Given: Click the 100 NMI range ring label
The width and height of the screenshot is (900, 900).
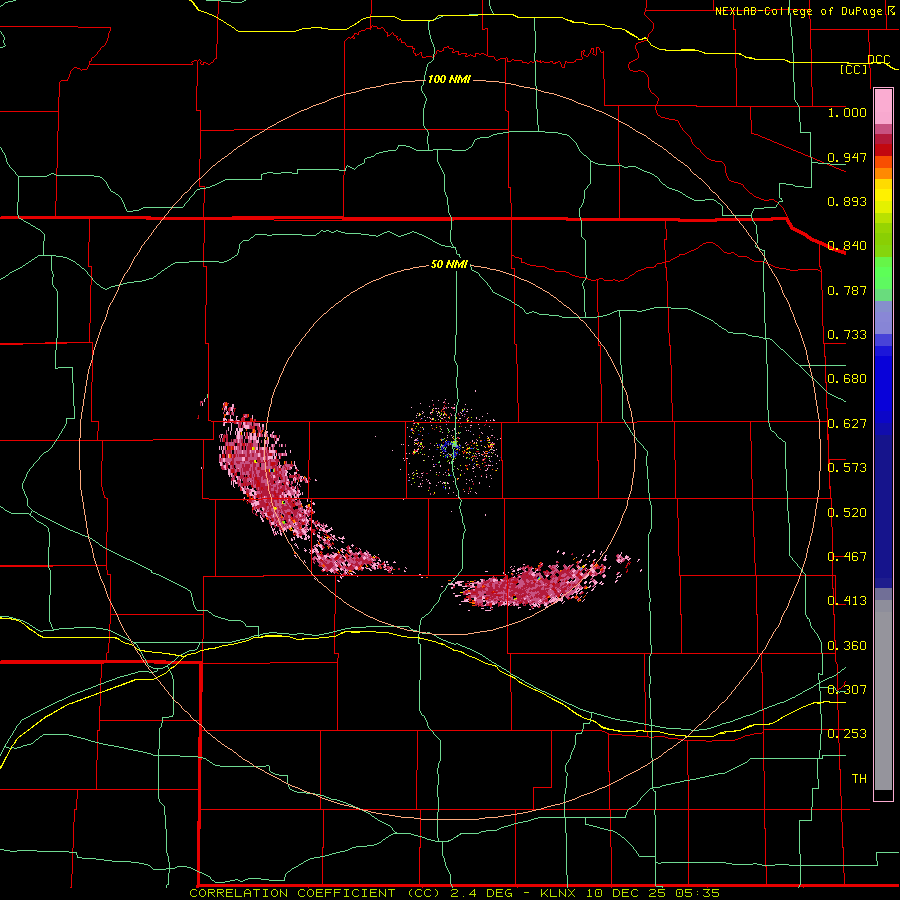Looking at the screenshot, I should tap(449, 79).
